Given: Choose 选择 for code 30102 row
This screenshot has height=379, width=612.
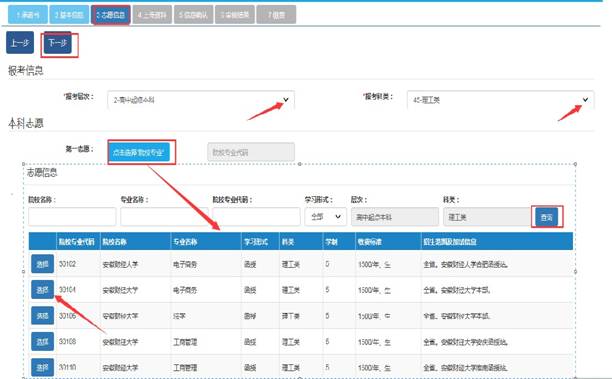Looking at the screenshot, I should click(42, 264).
